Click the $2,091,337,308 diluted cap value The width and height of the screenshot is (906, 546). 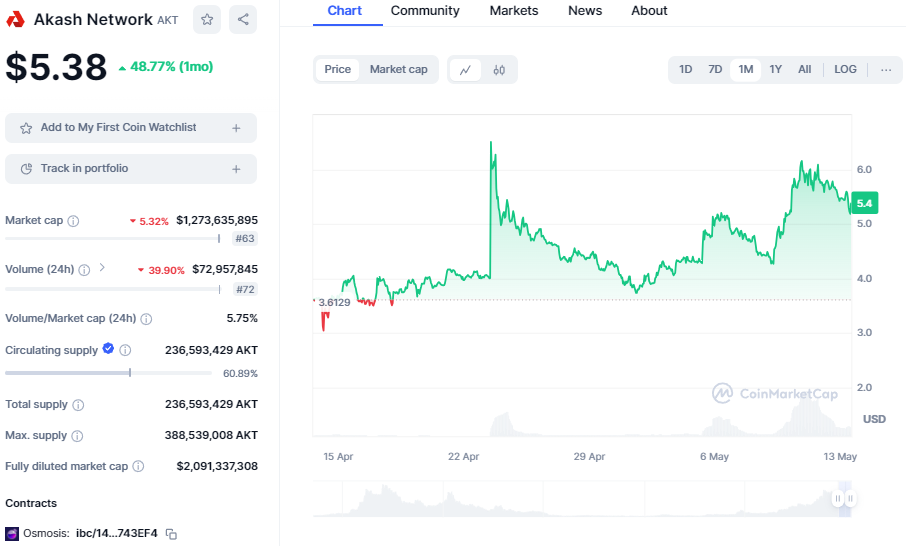217,466
